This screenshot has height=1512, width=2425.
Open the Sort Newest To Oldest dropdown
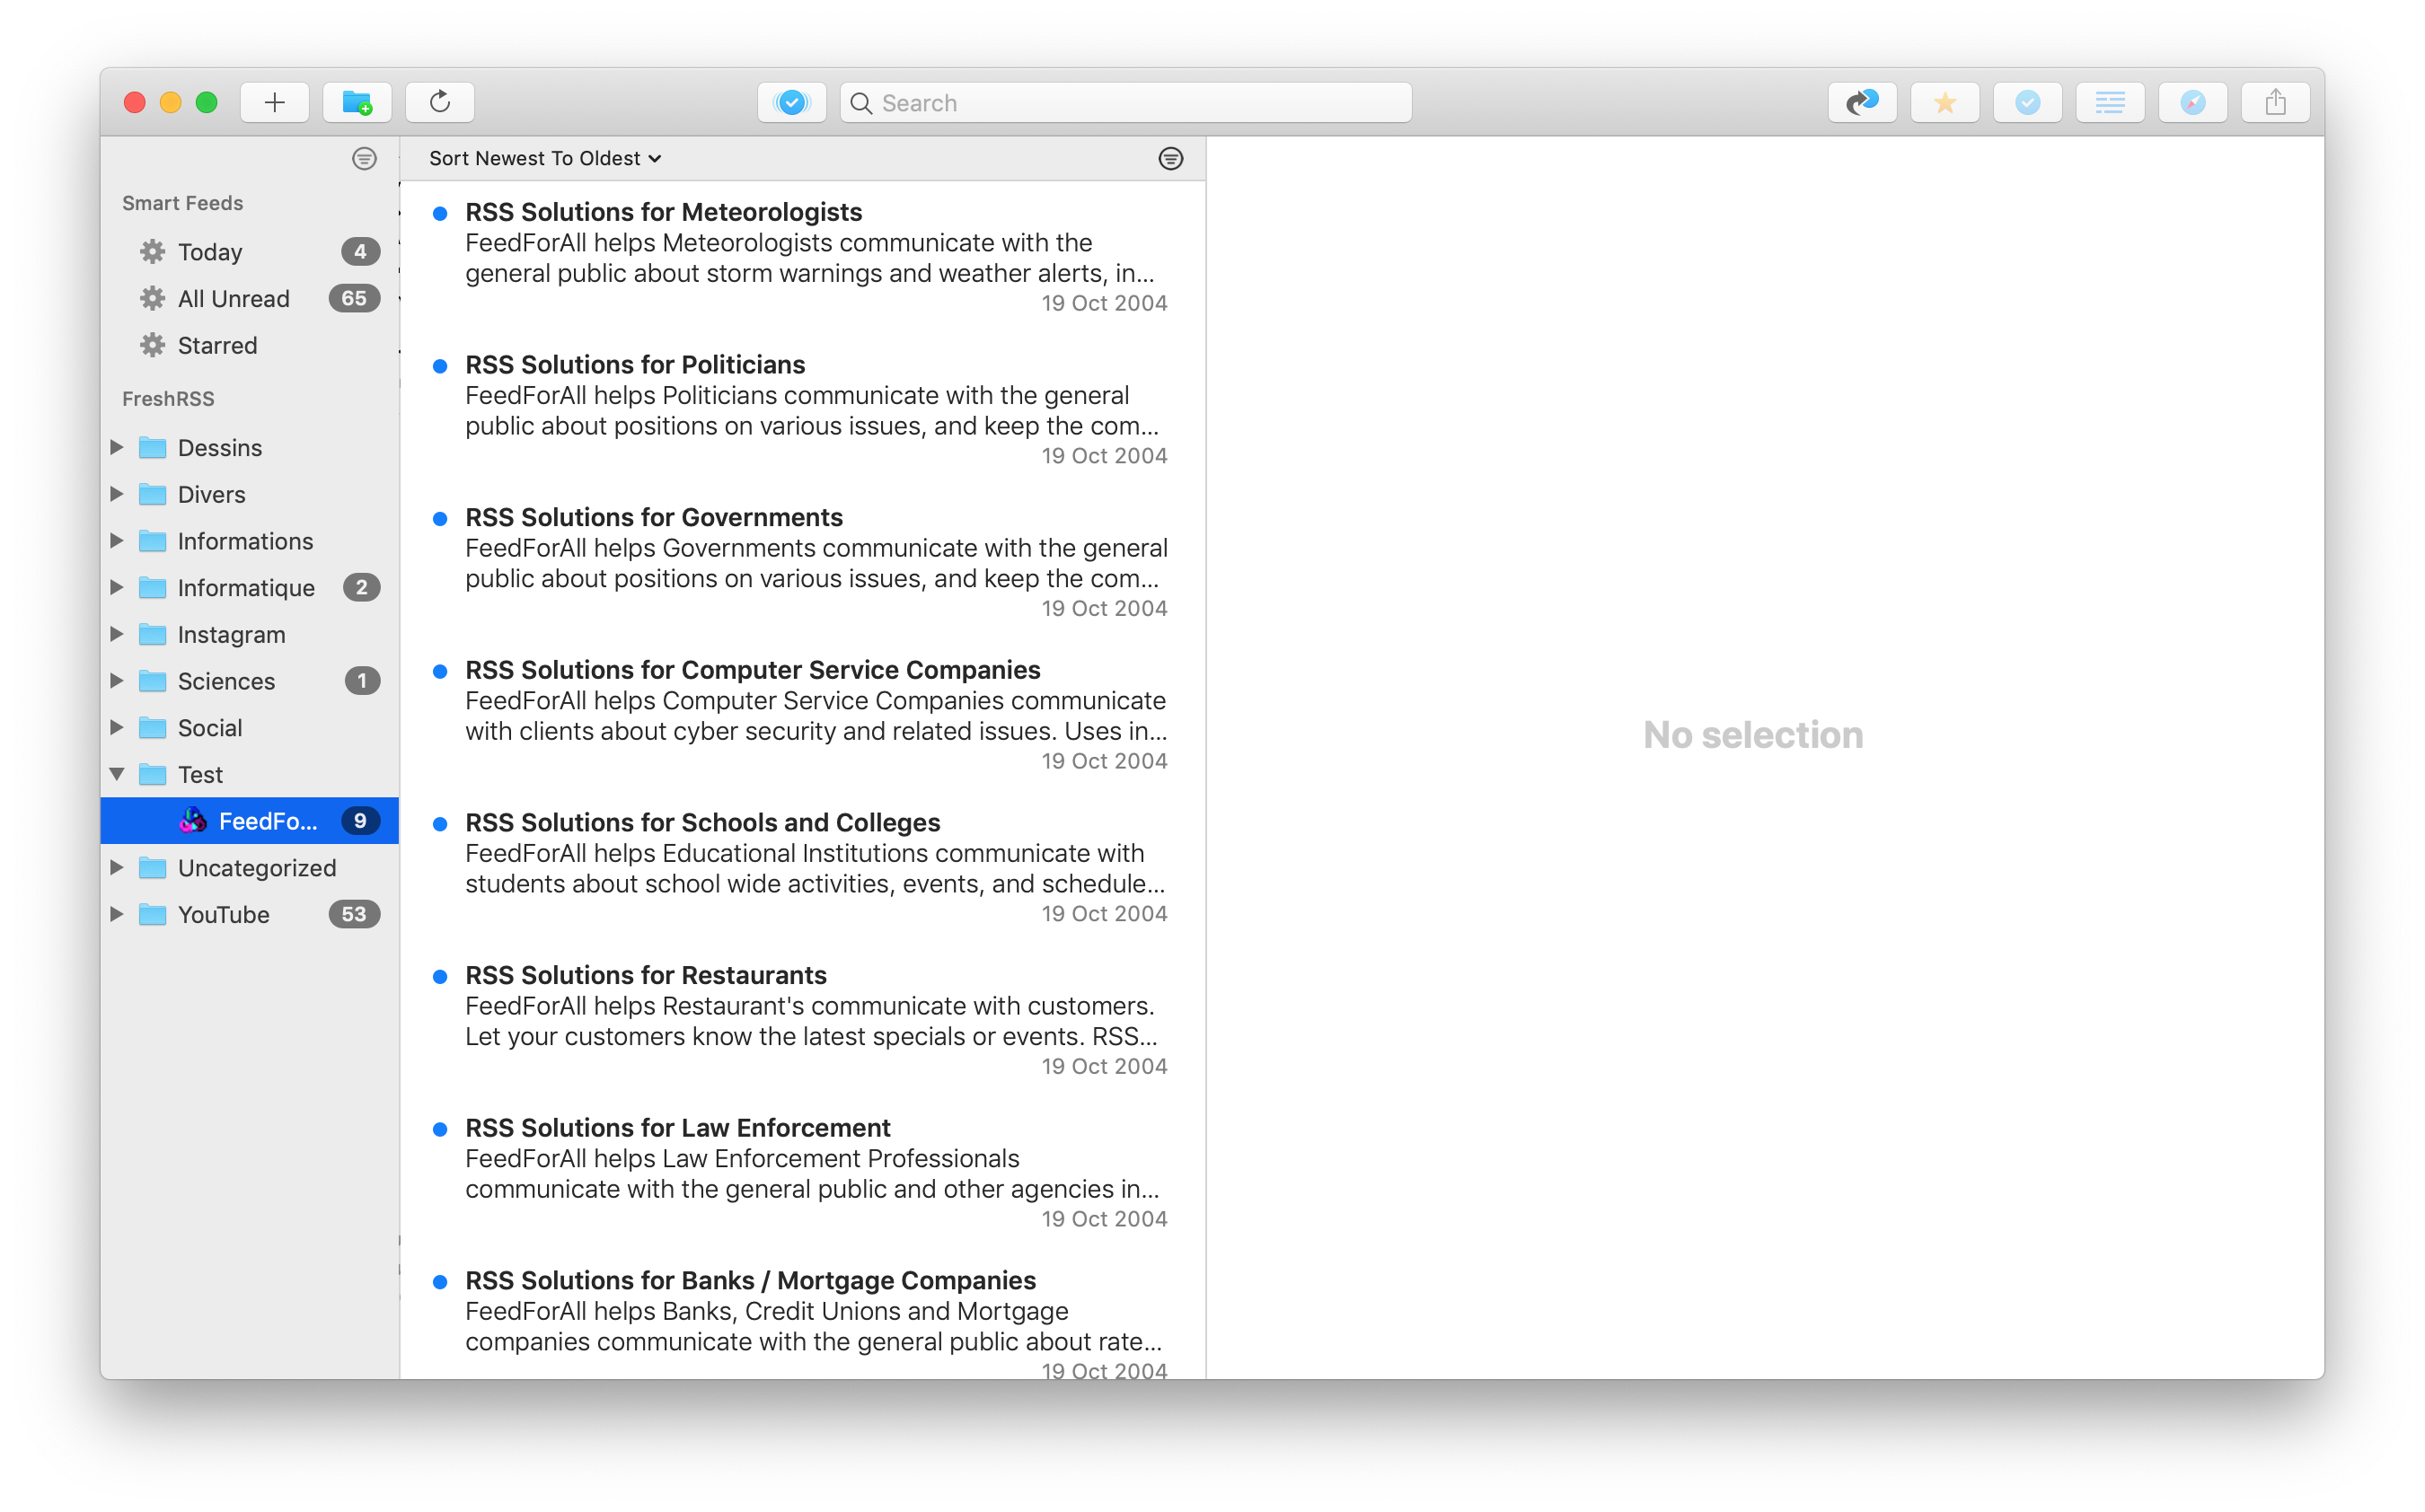pyautogui.click(x=545, y=158)
